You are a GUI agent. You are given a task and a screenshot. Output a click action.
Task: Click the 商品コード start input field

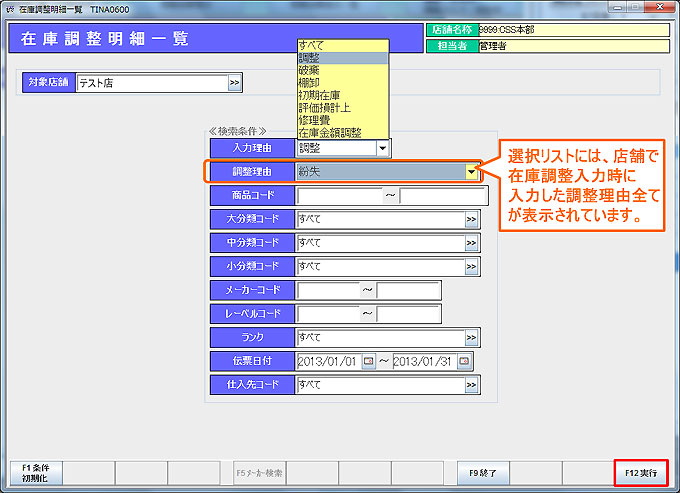point(340,196)
